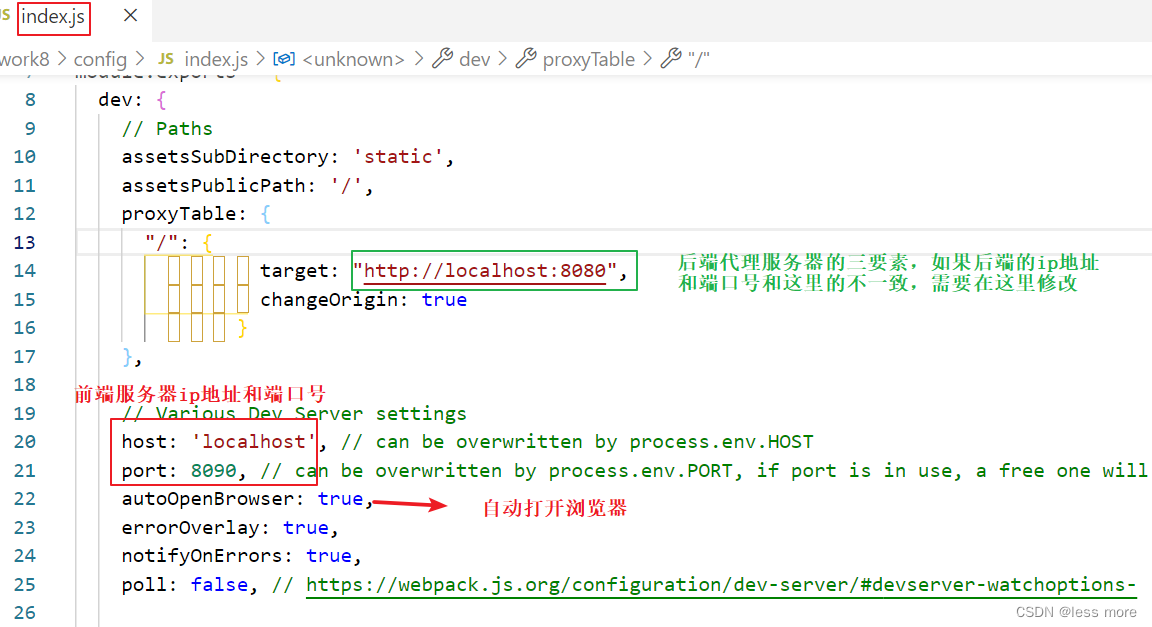1152x627 pixels.
Task: Click the port value 8090
Action: (x=214, y=471)
